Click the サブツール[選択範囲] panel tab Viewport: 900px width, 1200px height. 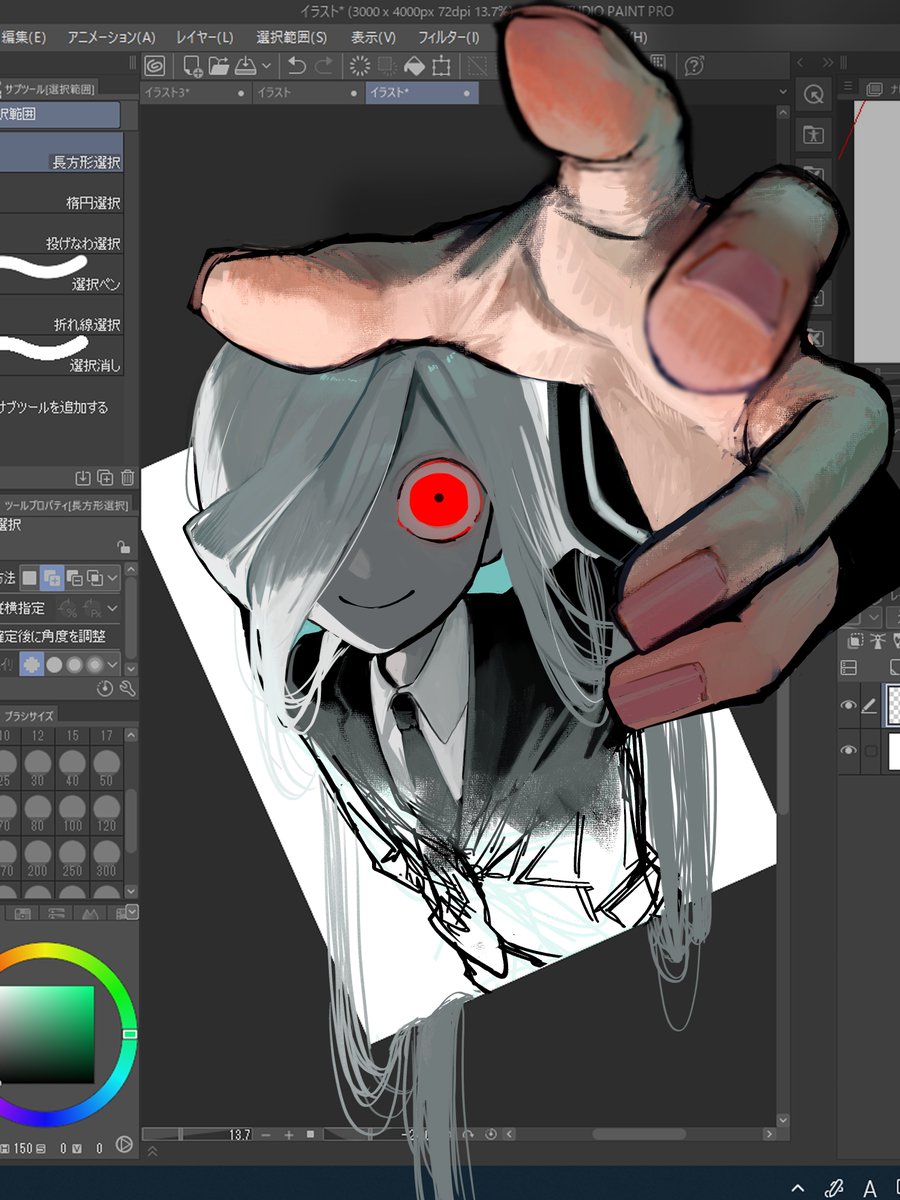point(50,89)
